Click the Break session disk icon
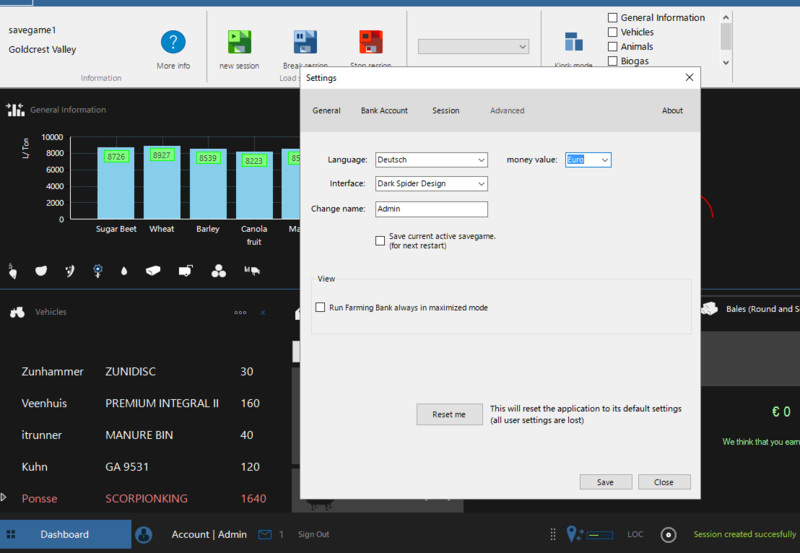This screenshot has width=800, height=553. pyautogui.click(x=304, y=42)
